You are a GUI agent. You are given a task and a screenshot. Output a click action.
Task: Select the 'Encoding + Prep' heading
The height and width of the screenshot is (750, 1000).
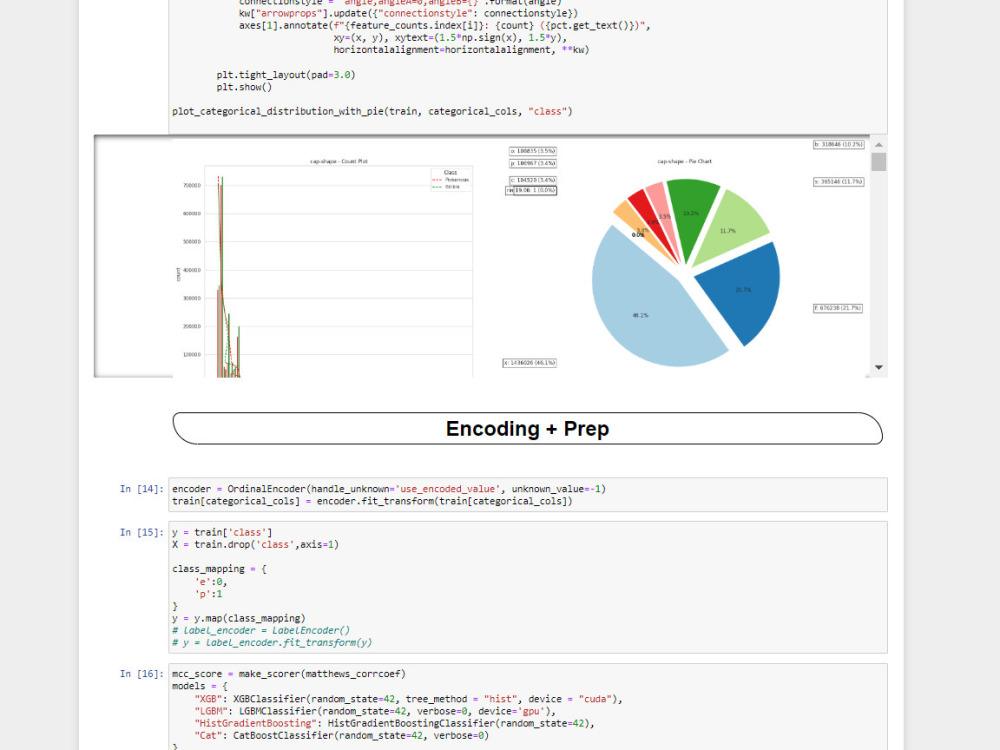point(527,429)
